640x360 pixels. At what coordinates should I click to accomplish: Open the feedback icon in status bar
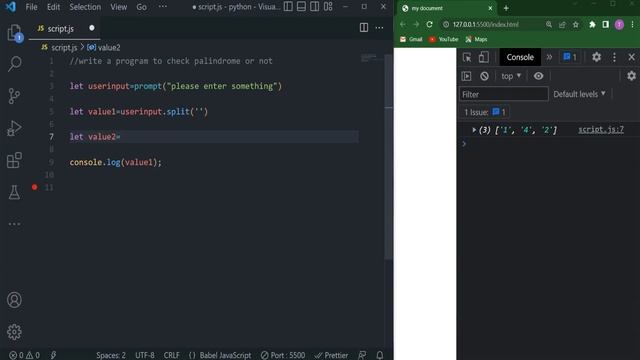362,355
